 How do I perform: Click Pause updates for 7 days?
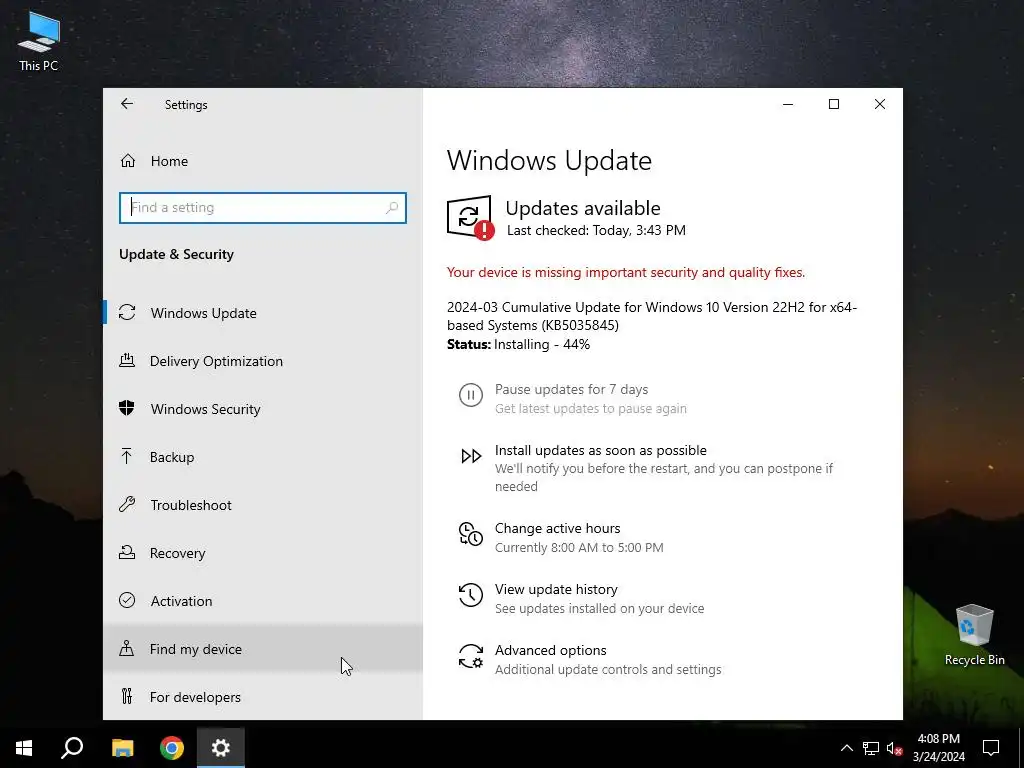(571, 389)
